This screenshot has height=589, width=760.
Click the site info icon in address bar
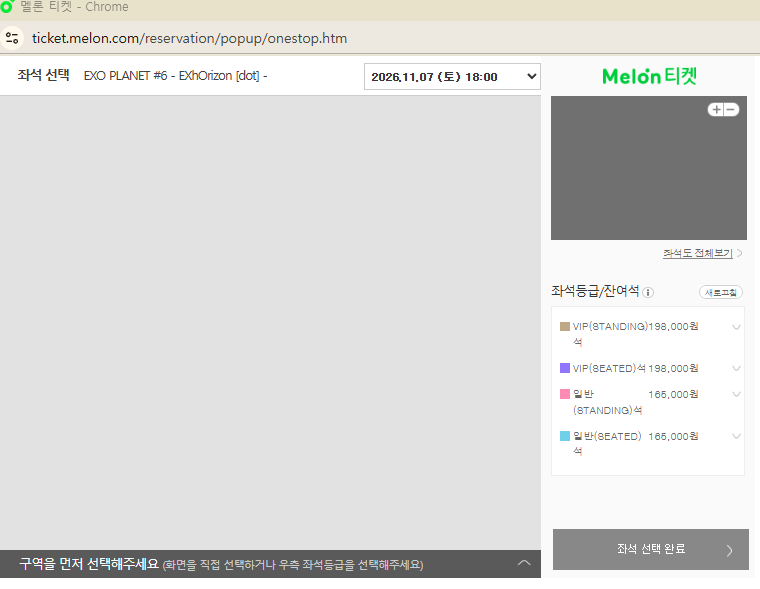[12, 38]
